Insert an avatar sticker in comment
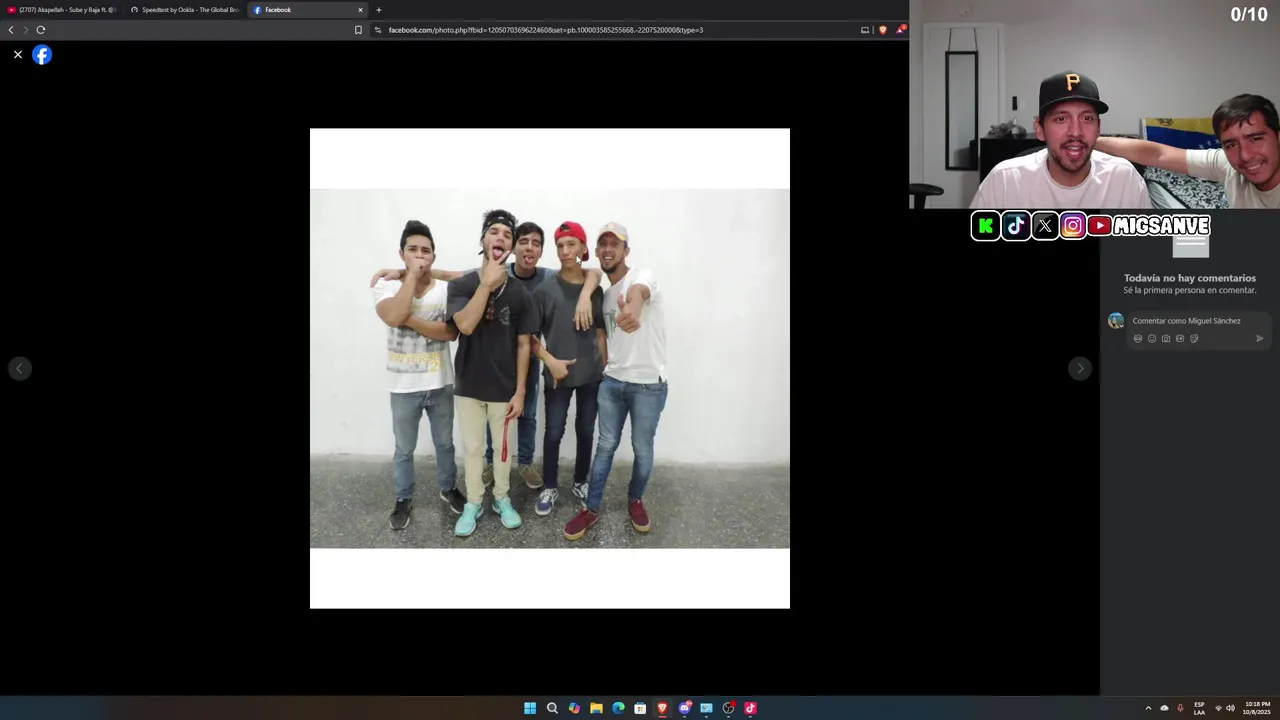 coord(1138,339)
